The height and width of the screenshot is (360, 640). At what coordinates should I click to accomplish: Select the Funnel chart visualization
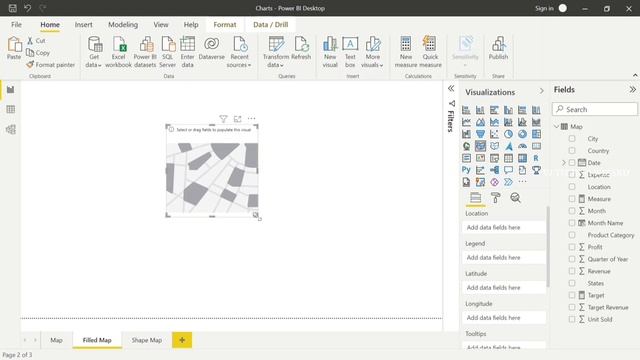tap(480, 134)
